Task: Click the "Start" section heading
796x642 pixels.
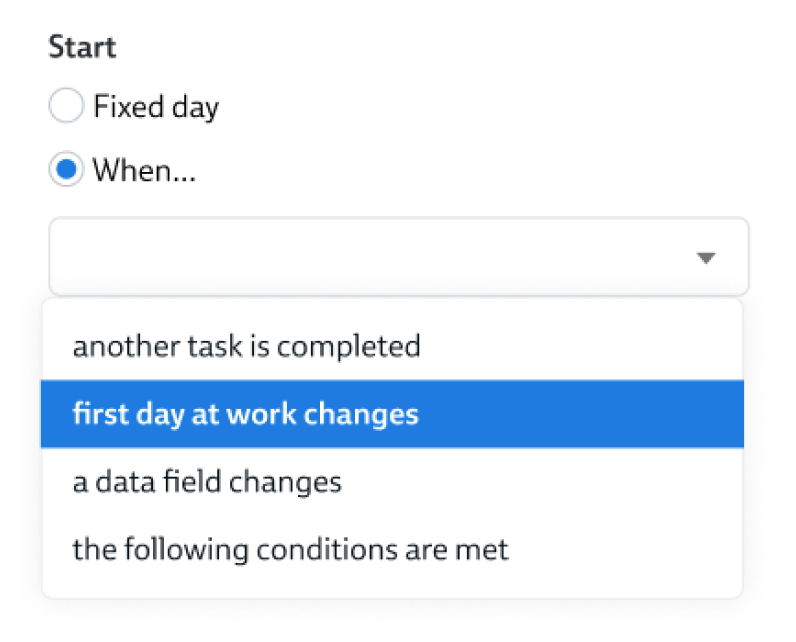Action: pyautogui.click(x=82, y=47)
